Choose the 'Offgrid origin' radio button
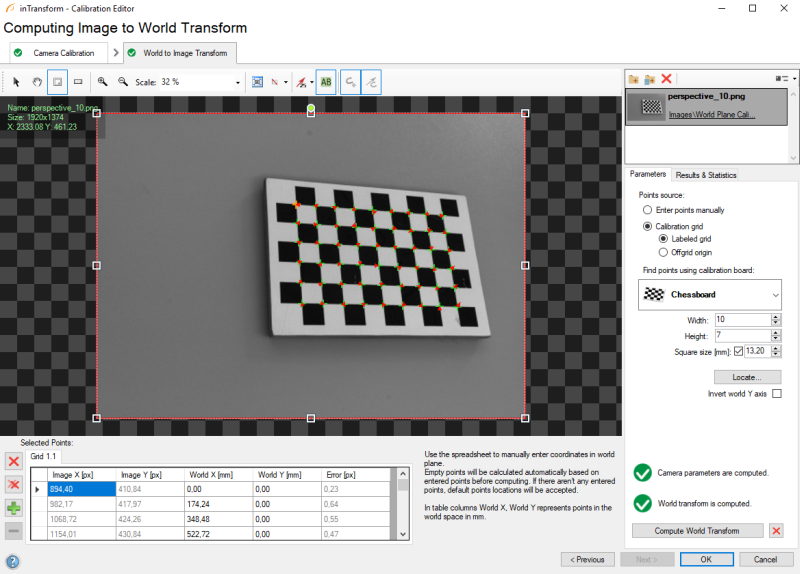Image resolution: width=800 pixels, height=574 pixels. pyautogui.click(x=662, y=252)
